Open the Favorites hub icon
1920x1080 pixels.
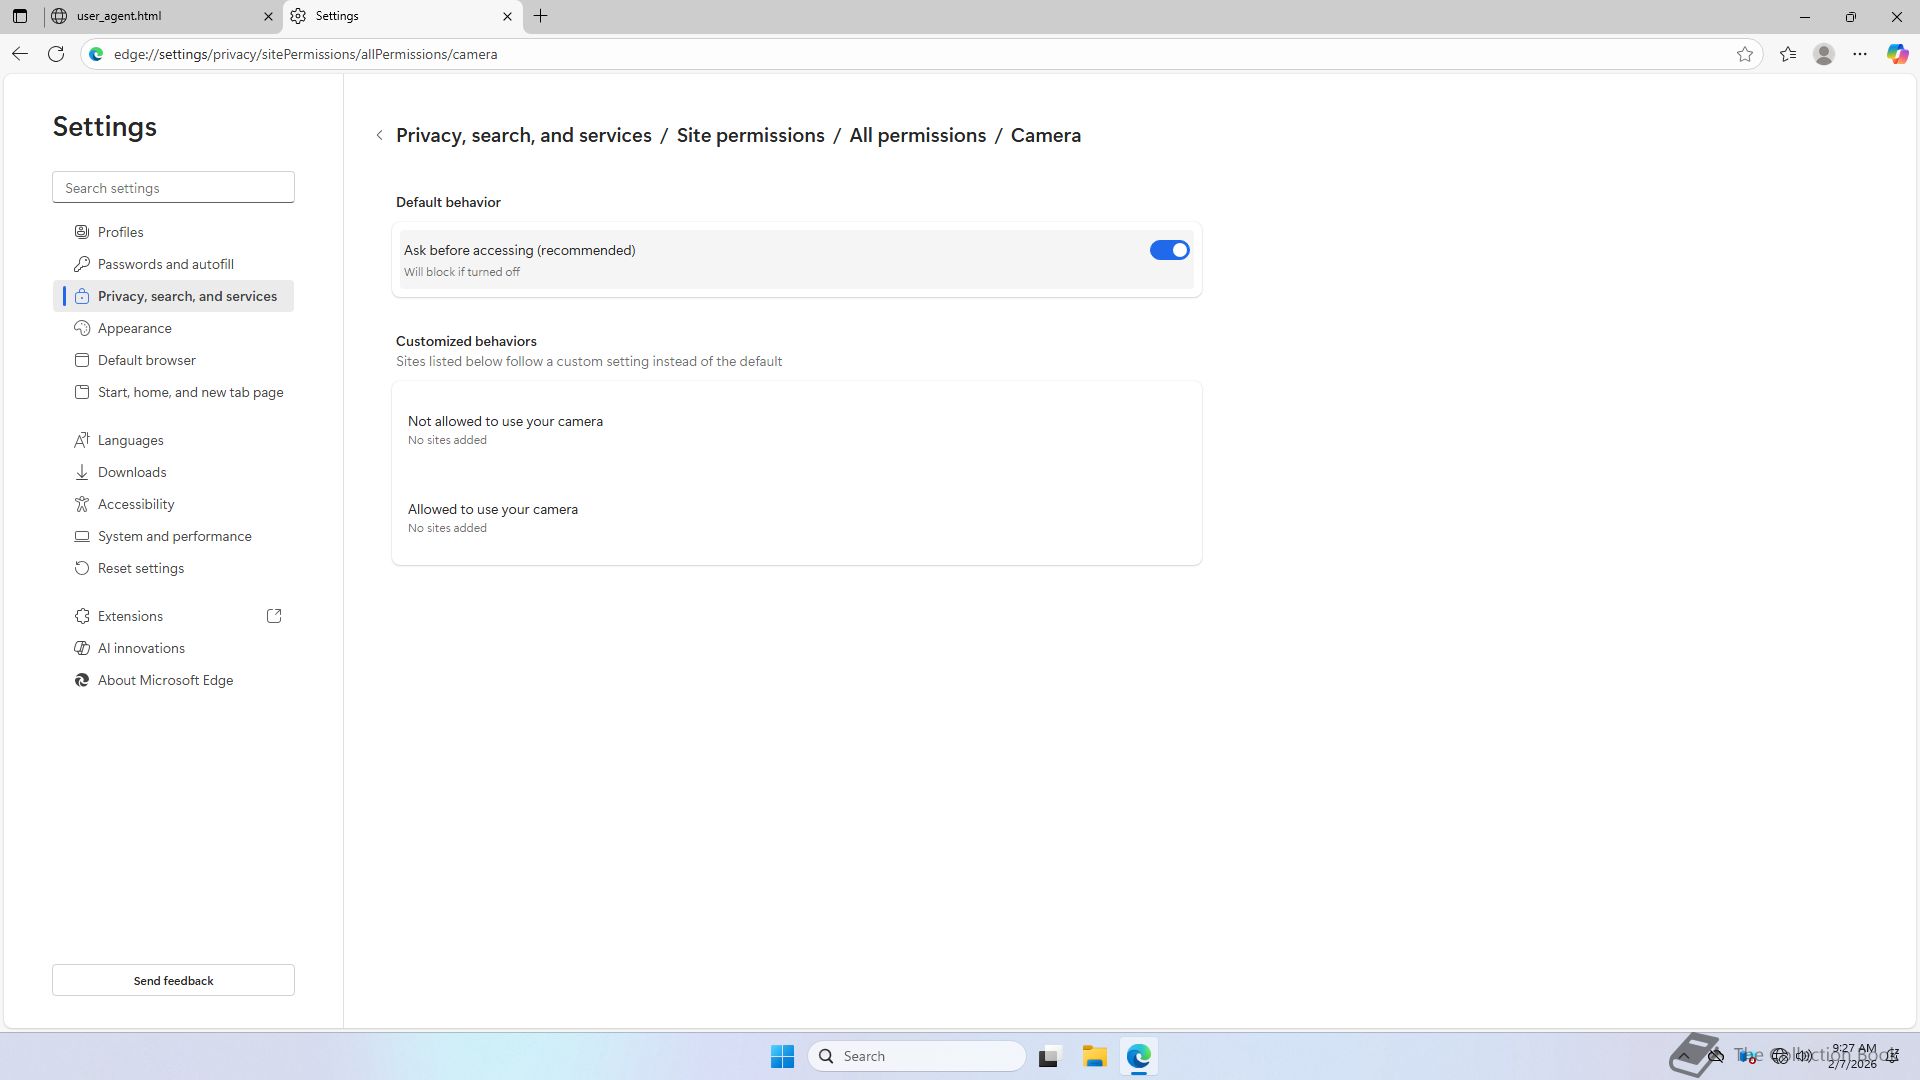[x=1788, y=54]
